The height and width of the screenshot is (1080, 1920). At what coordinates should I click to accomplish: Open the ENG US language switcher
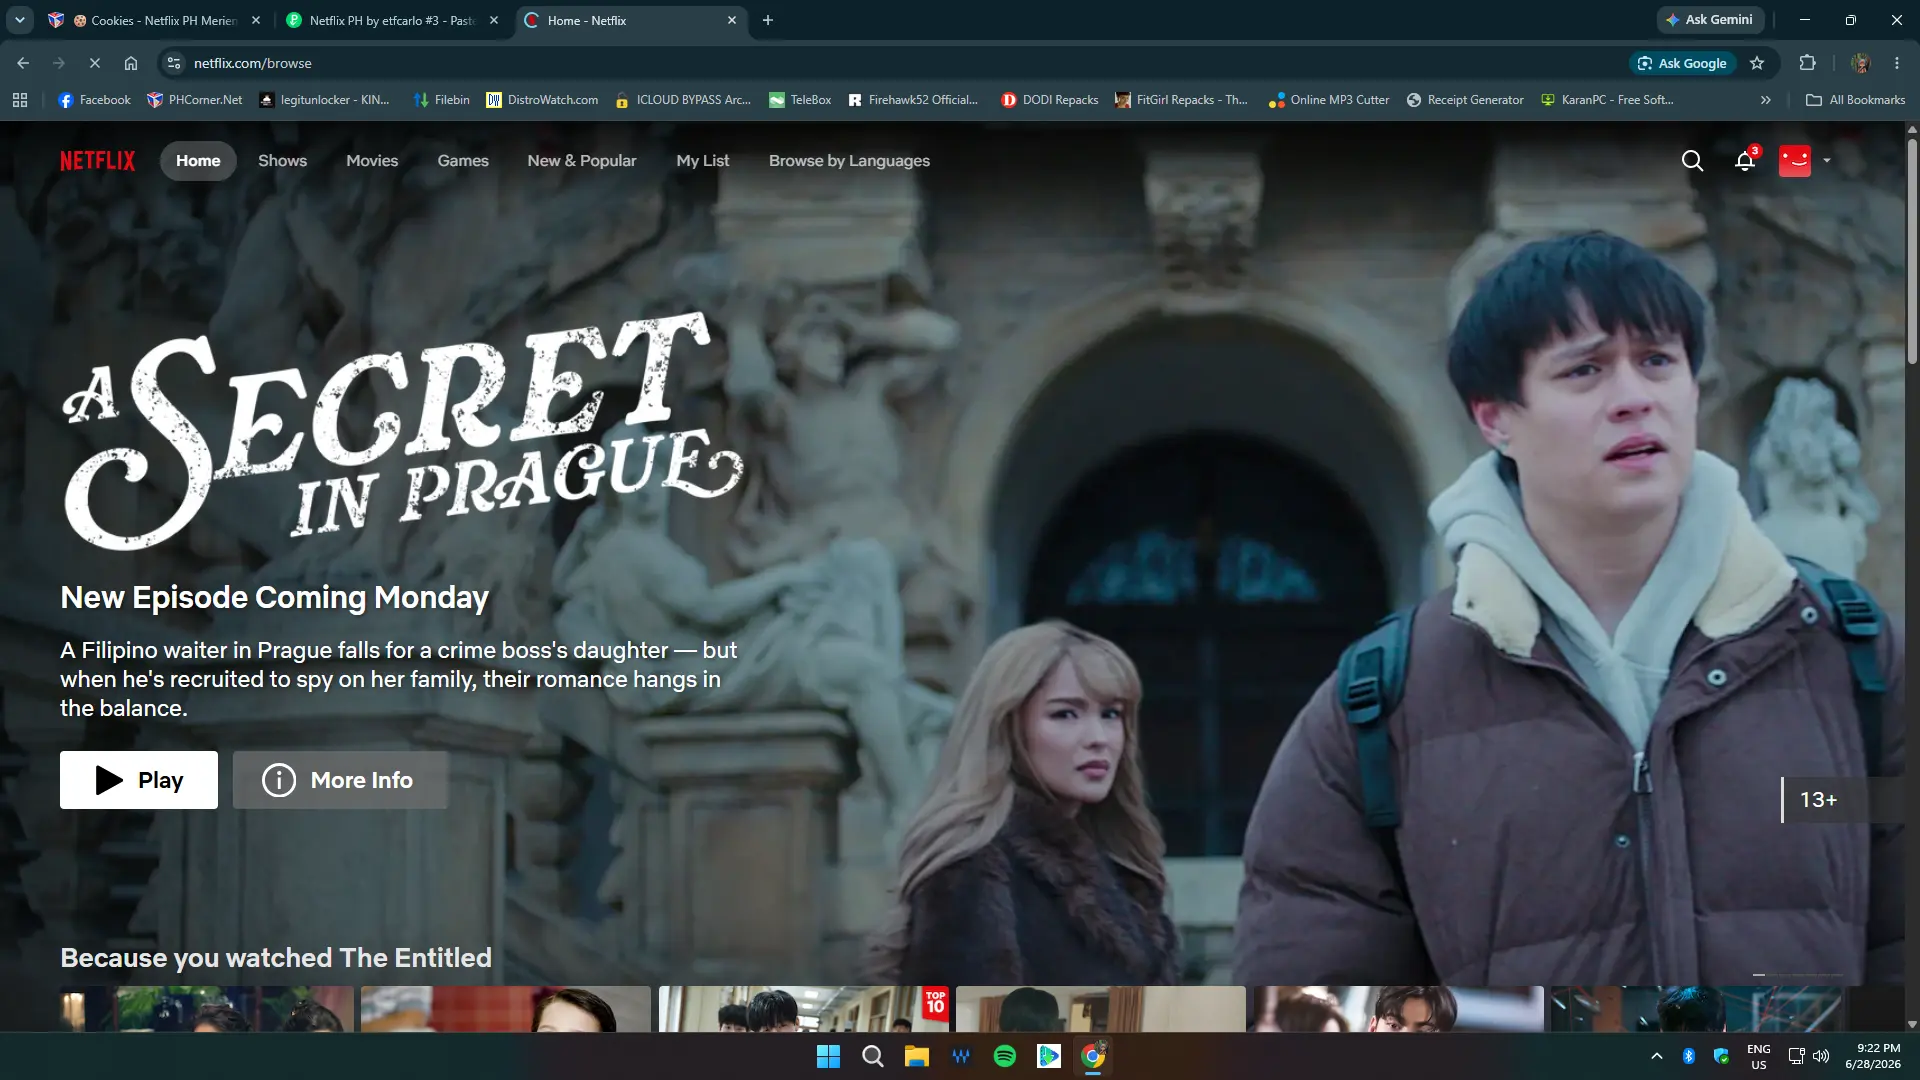click(1758, 1056)
